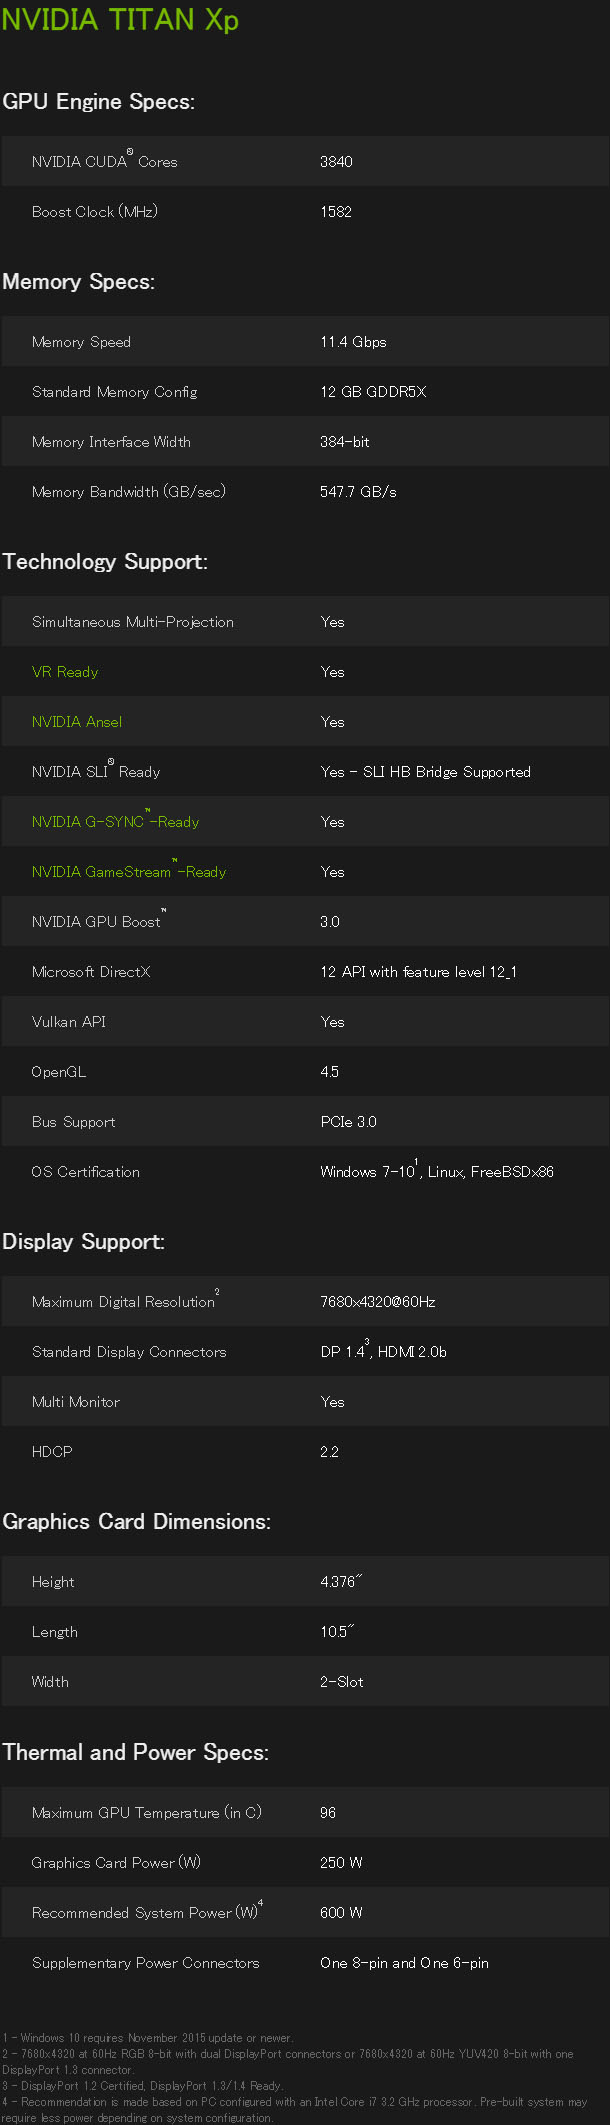
Task: Select the NVIDIA SLI Ready row
Action: click(305, 771)
